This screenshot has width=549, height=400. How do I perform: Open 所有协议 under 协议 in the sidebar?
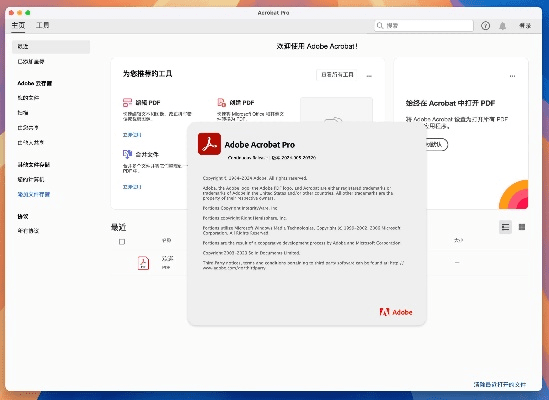28,231
